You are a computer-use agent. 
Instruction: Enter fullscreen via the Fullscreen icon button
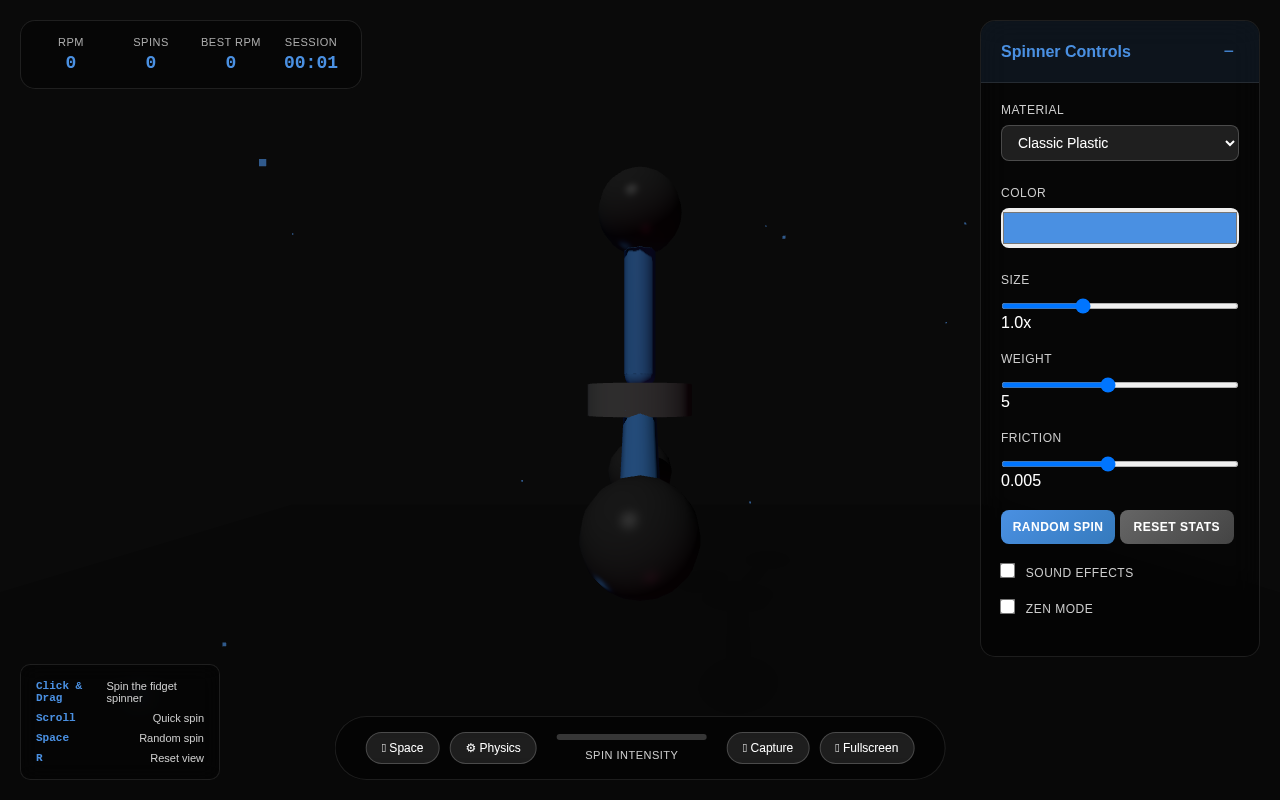click(x=866, y=747)
